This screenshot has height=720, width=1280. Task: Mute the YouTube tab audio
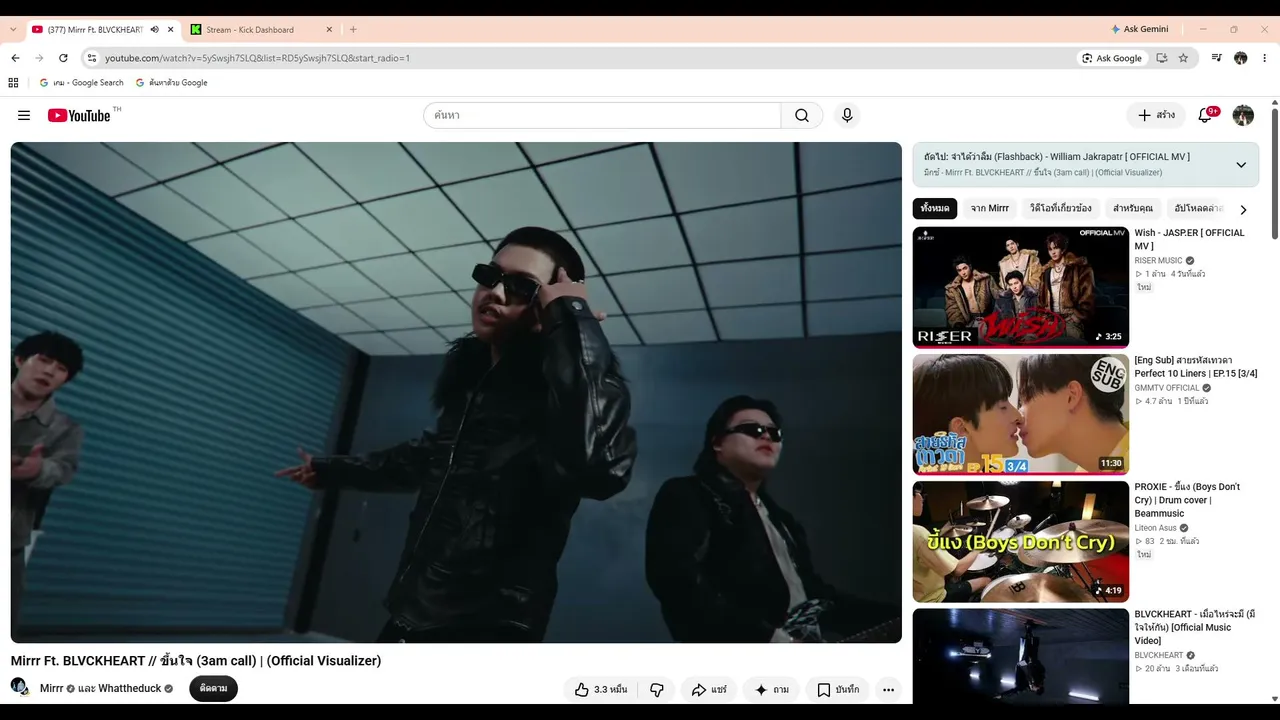154,29
